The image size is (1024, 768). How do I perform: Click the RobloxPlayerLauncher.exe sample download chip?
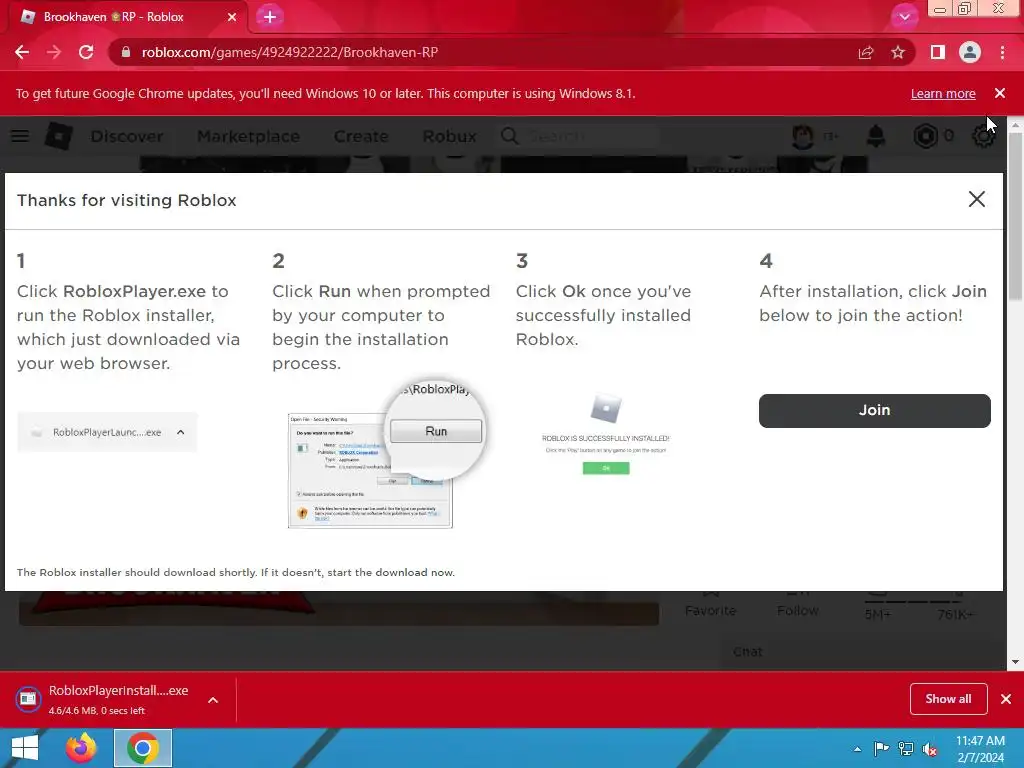coord(107,432)
